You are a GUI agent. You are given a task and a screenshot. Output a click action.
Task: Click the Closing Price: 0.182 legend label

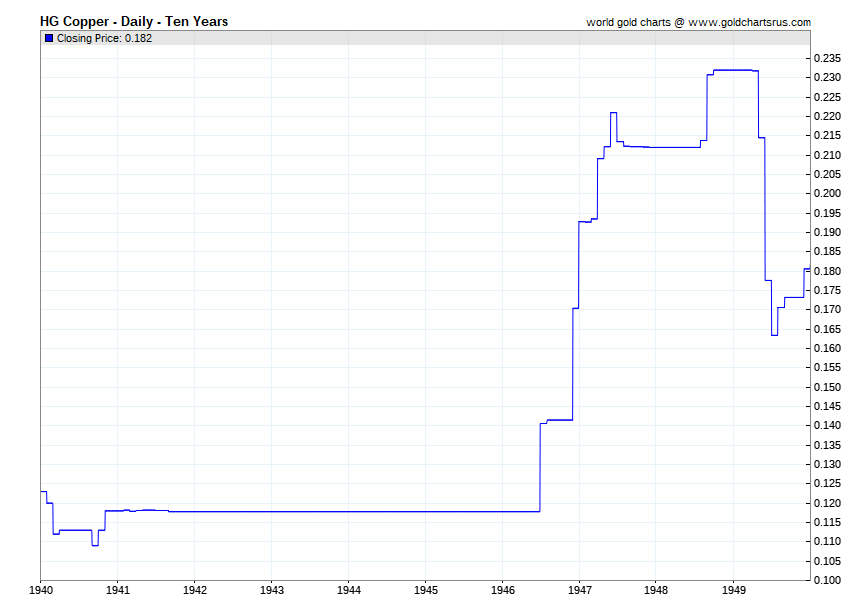(x=104, y=38)
